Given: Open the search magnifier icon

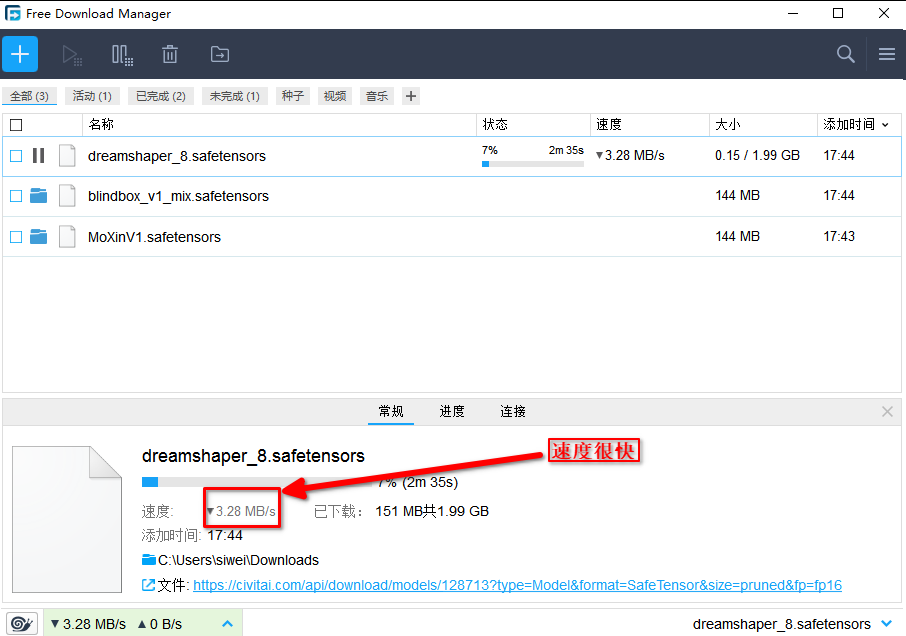Looking at the screenshot, I should click(845, 54).
